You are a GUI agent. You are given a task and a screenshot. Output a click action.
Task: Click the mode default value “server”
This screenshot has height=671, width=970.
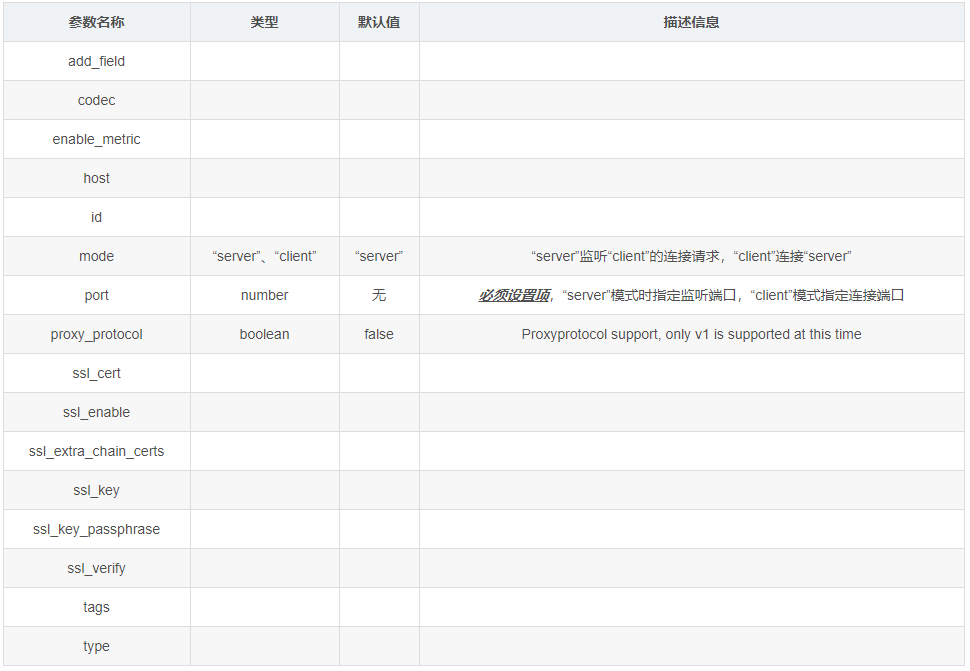(x=379, y=256)
